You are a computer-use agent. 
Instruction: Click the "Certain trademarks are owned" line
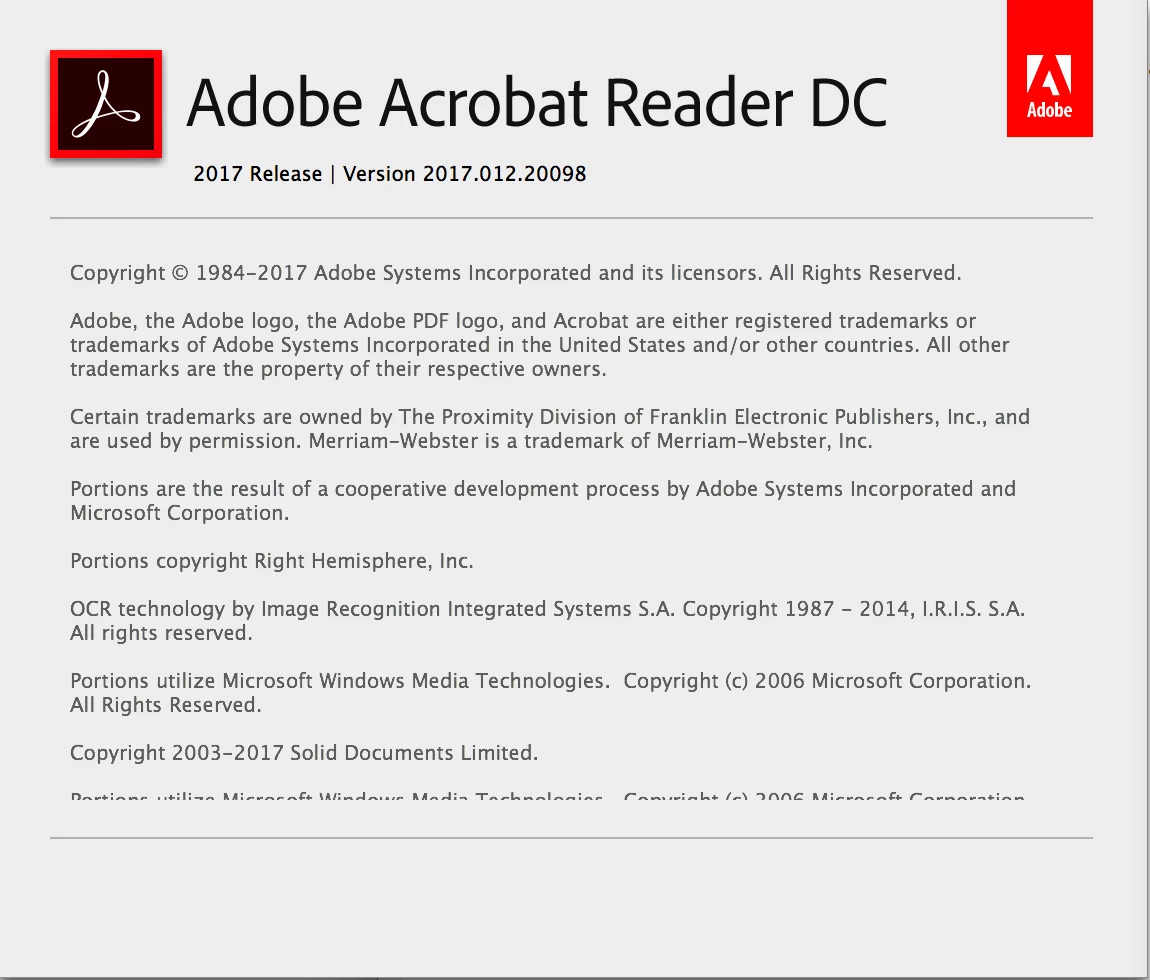(x=550, y=417)
